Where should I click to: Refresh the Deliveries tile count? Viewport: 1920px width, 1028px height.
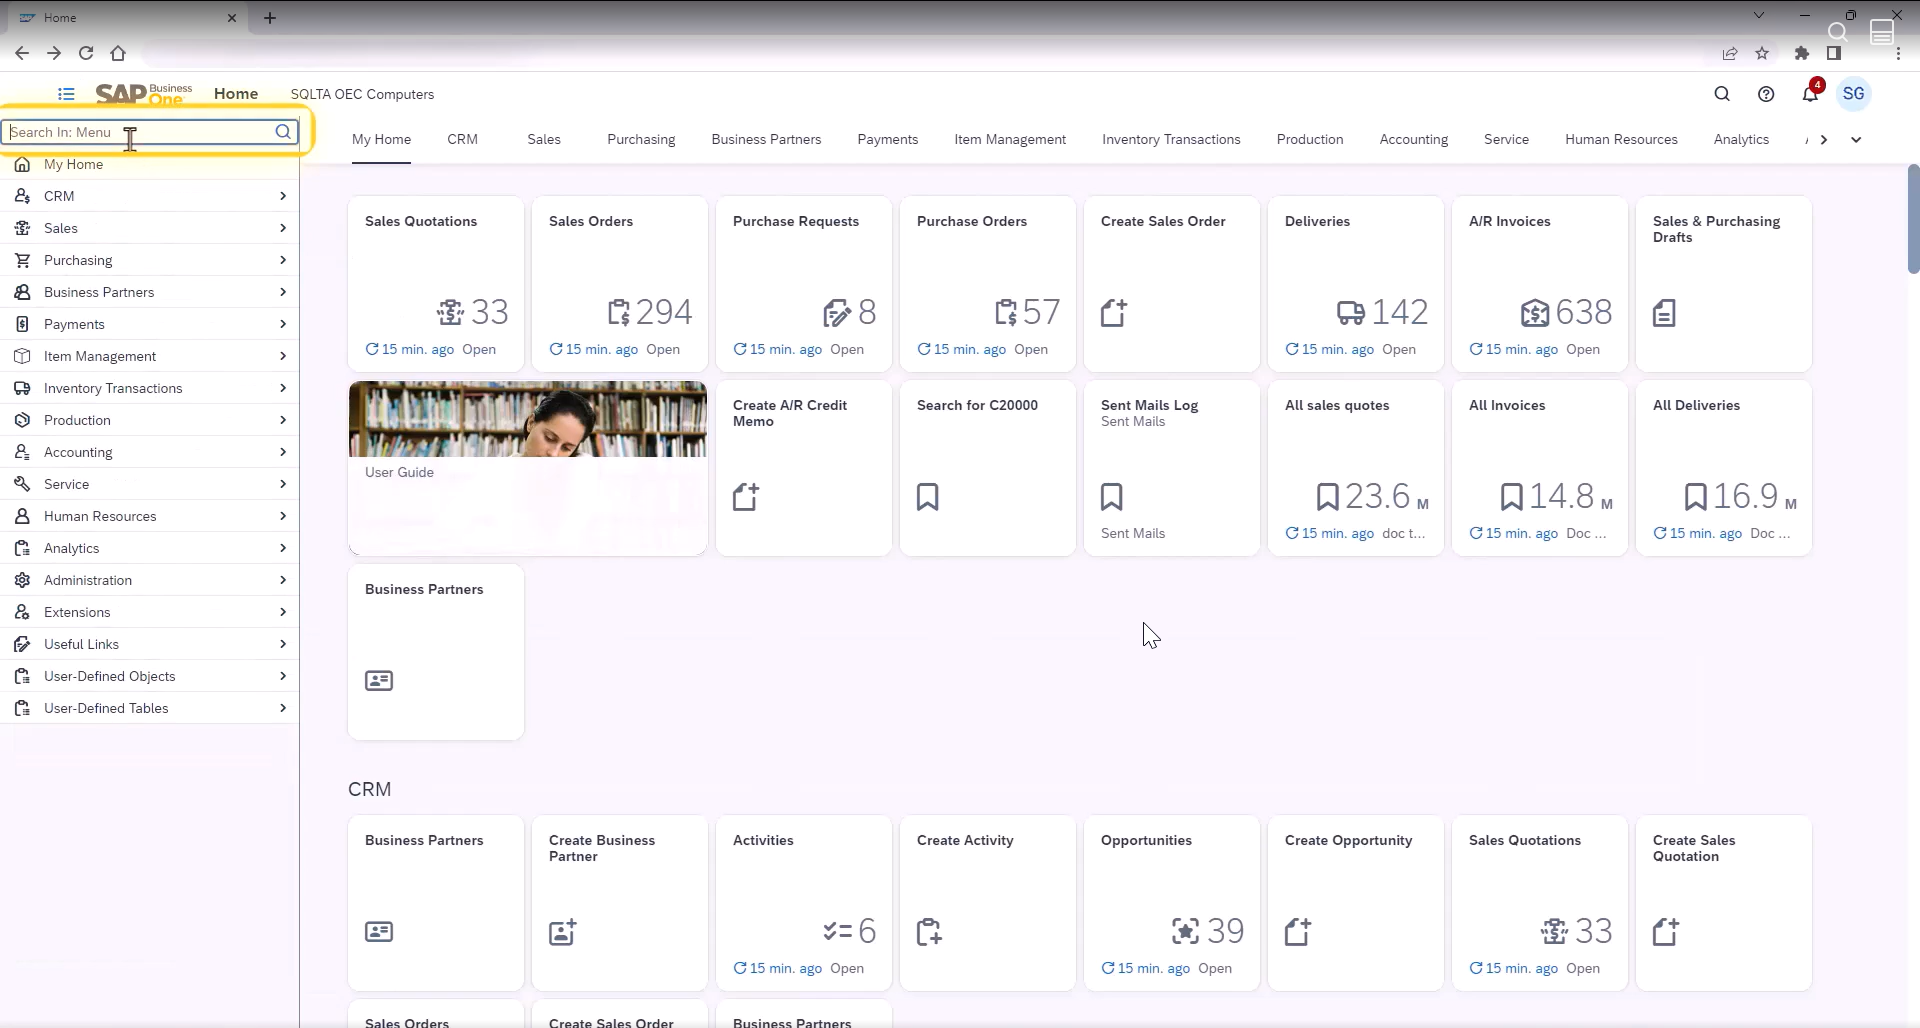coord(1292,349)
